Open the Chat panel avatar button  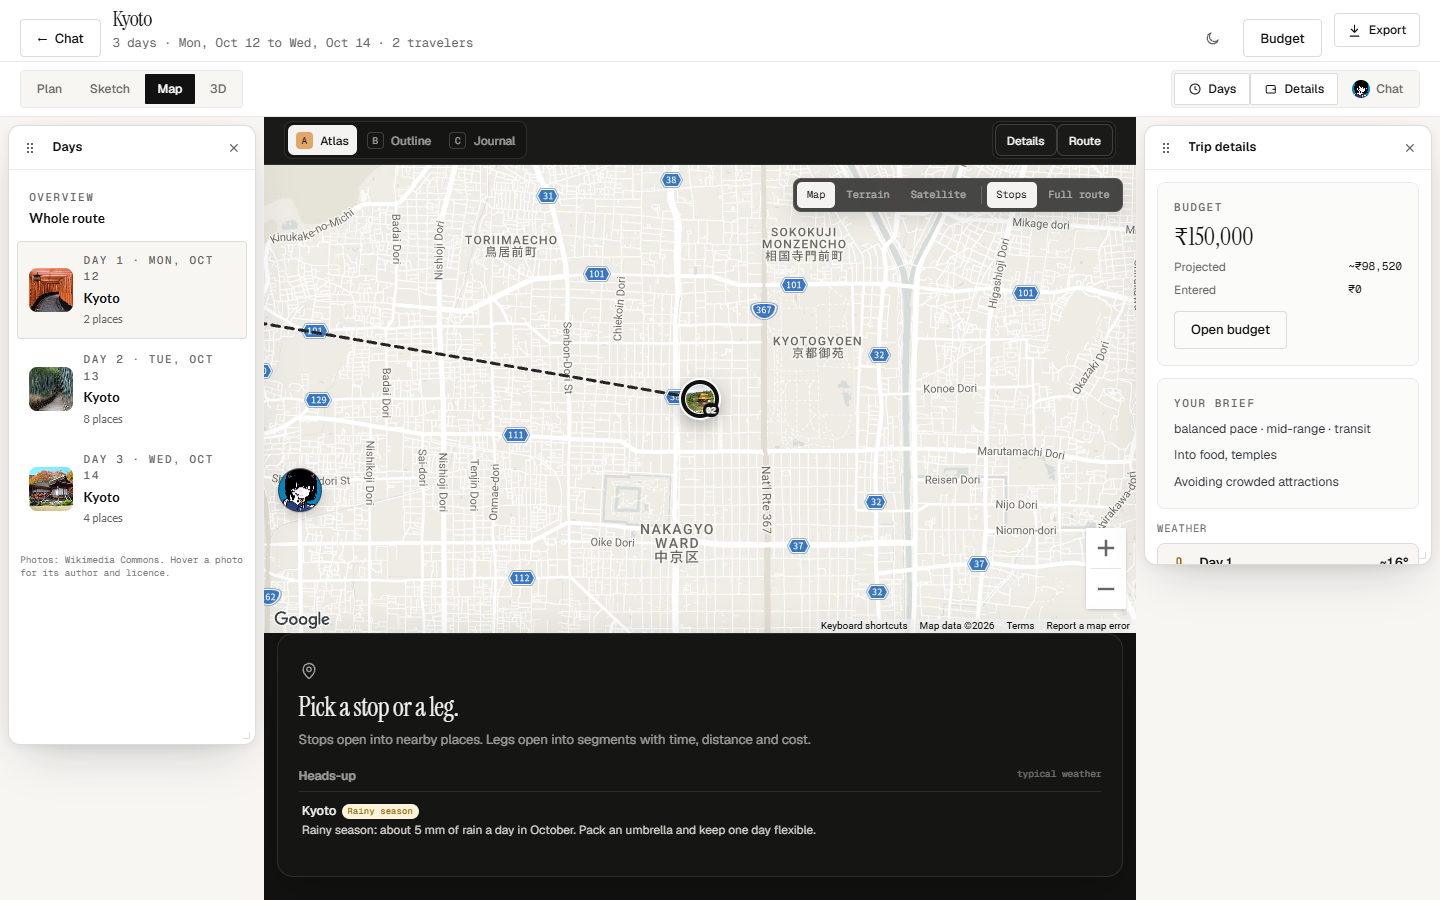pyautogui.click(x=1378, y=89)
